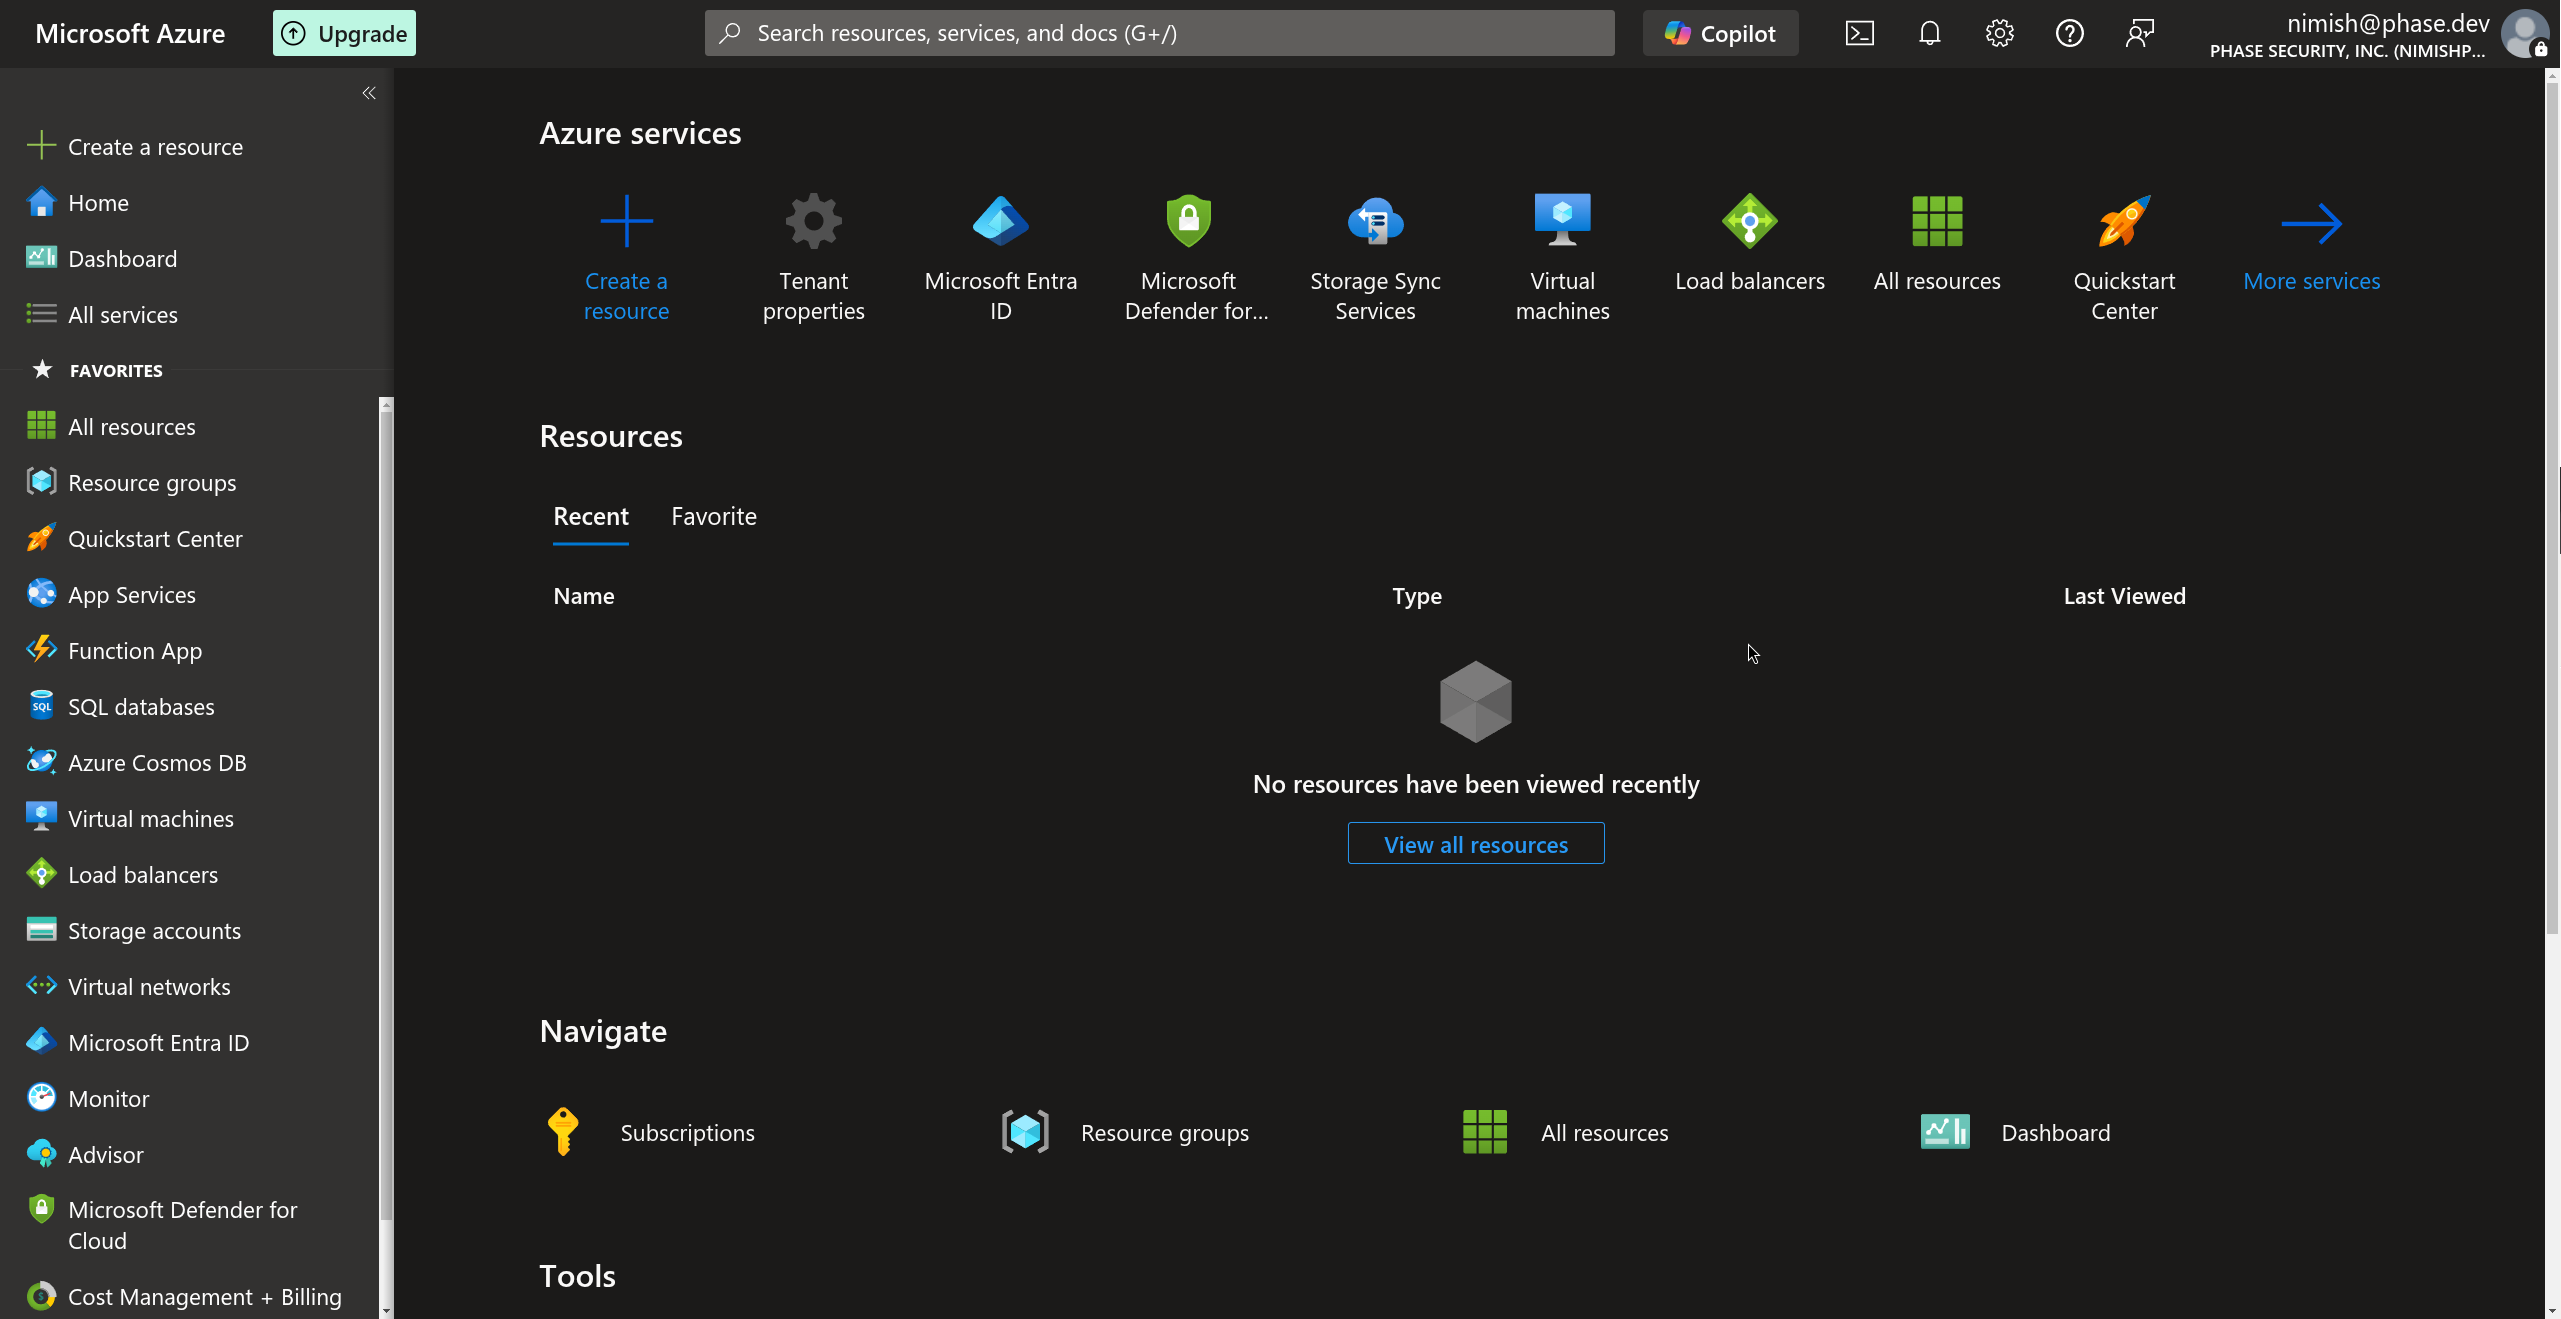2561x1319 pixels.
Task: Open App Services in the sidebar
Action: pos(190,595)
